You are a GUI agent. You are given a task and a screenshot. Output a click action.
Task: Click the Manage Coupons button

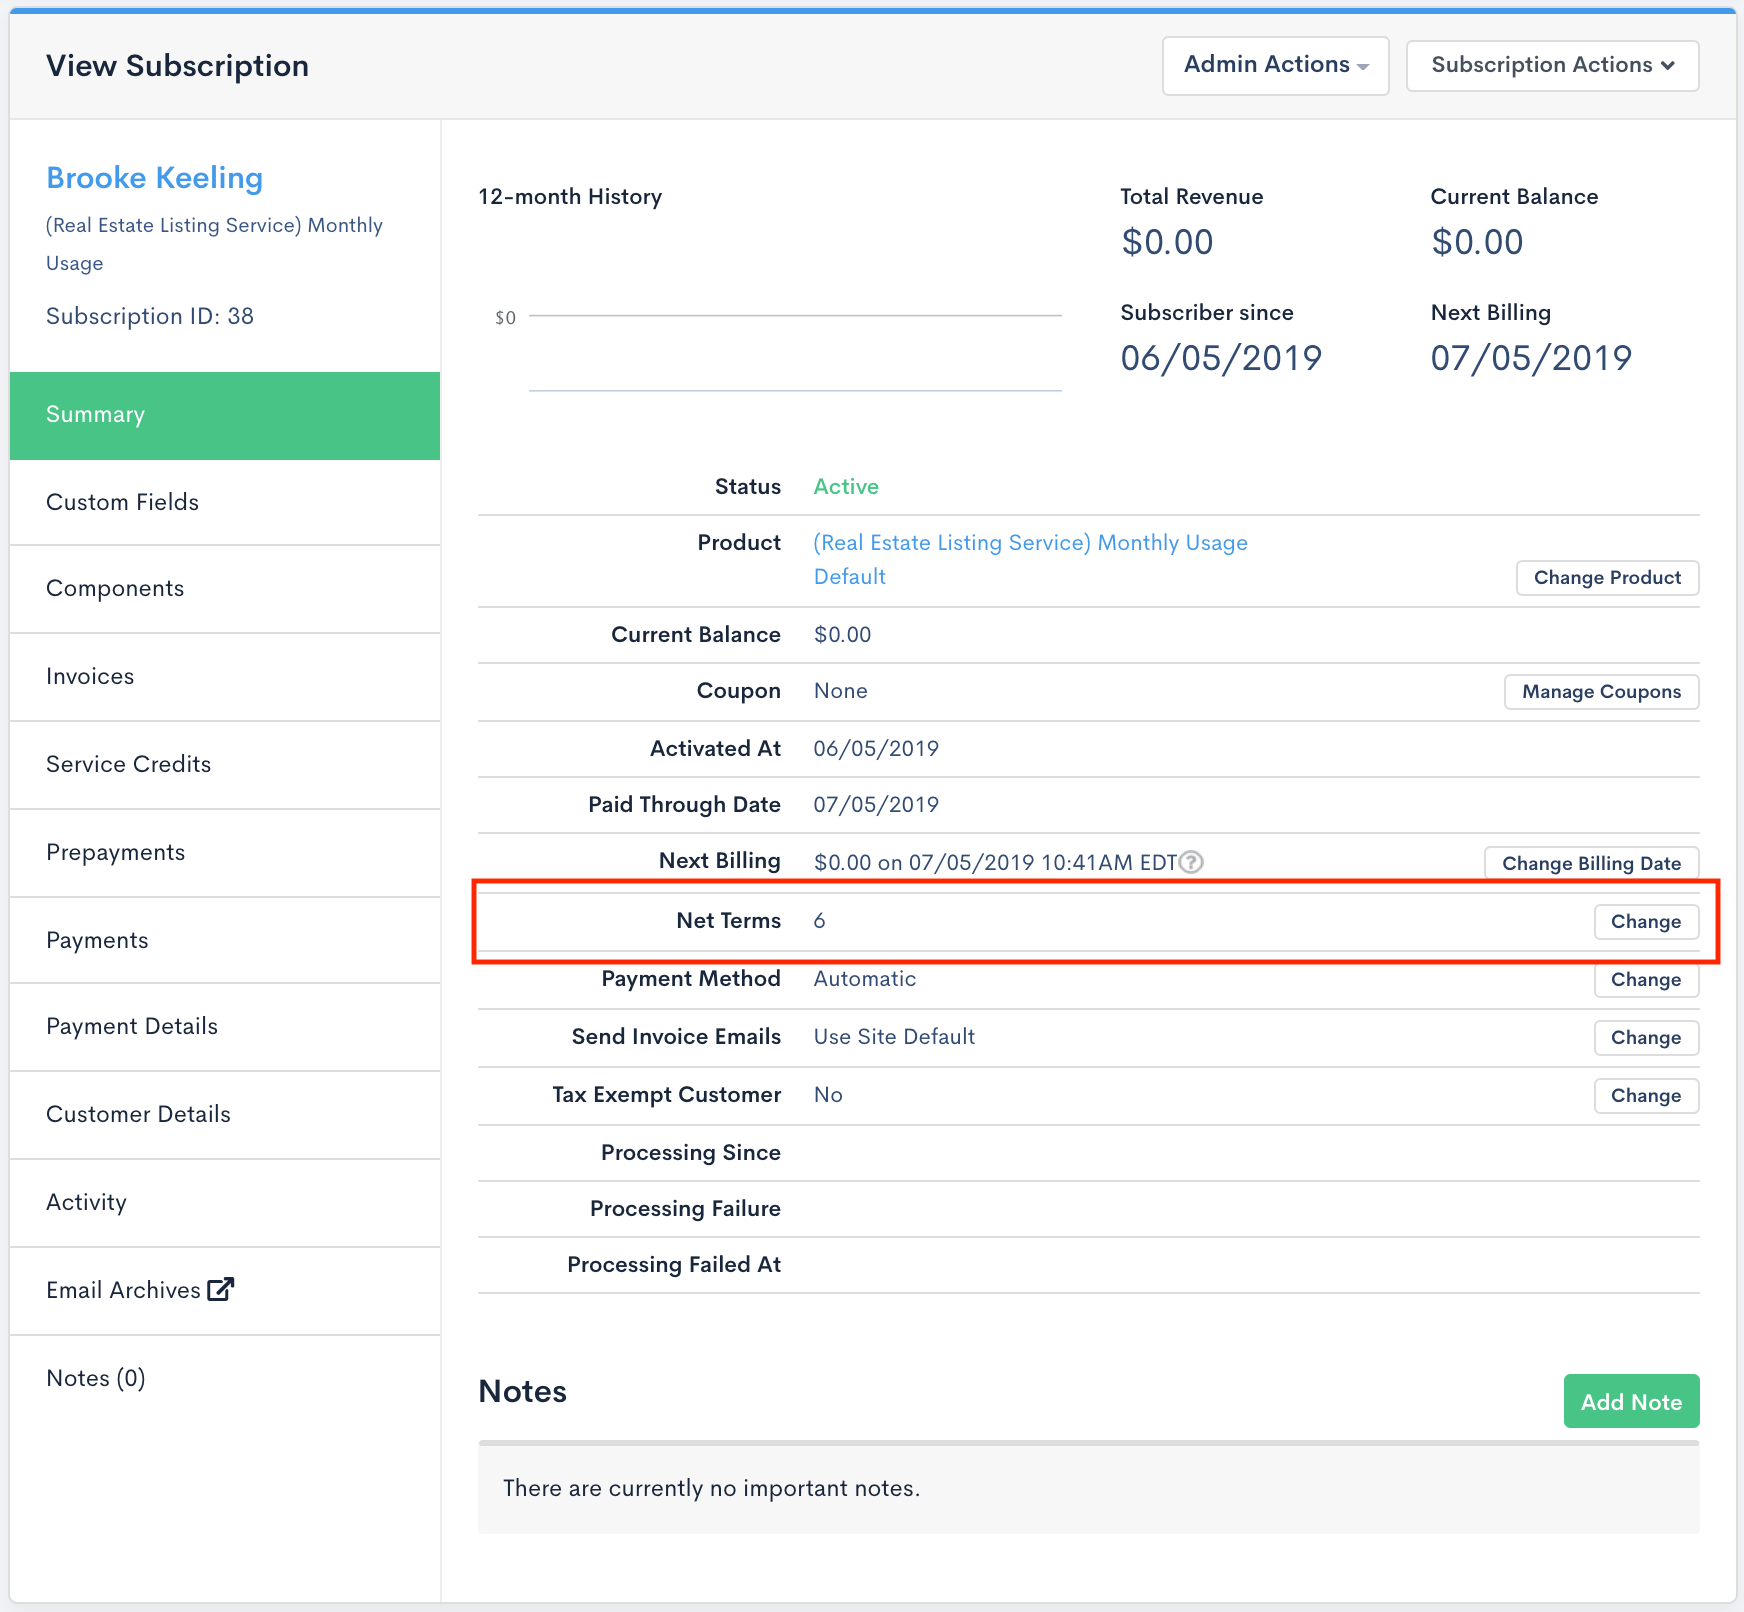pyautogui.click(x=1601, y=692)
